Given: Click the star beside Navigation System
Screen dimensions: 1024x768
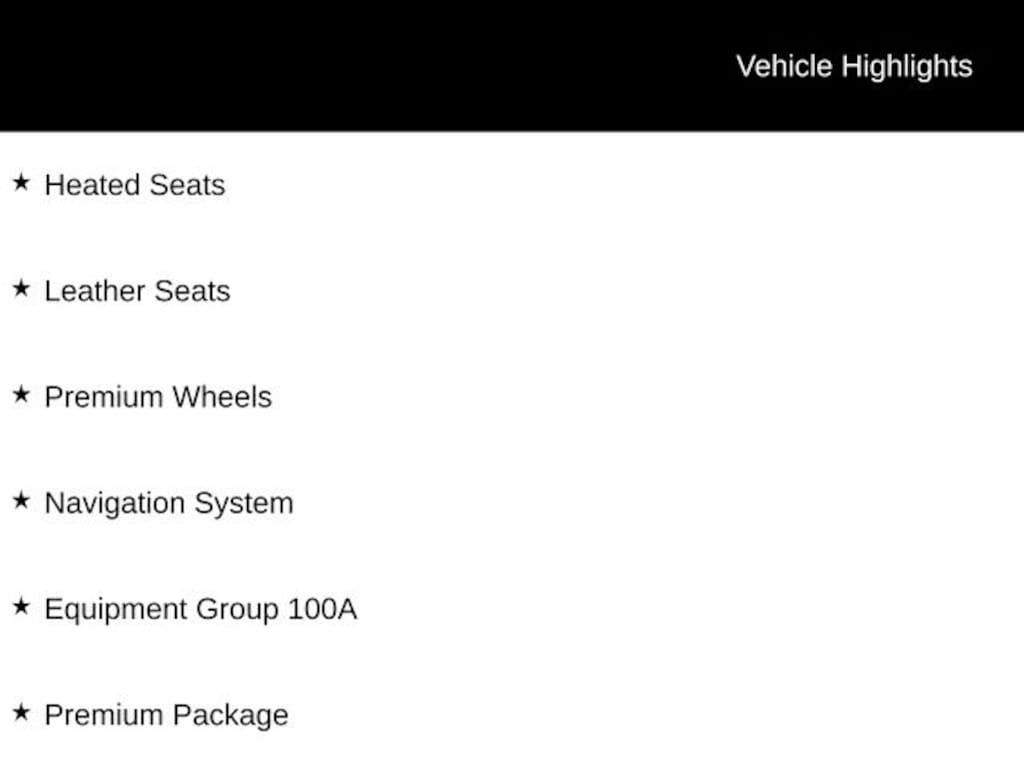Looking at the screenshot, I should click(x=21, y=501).
